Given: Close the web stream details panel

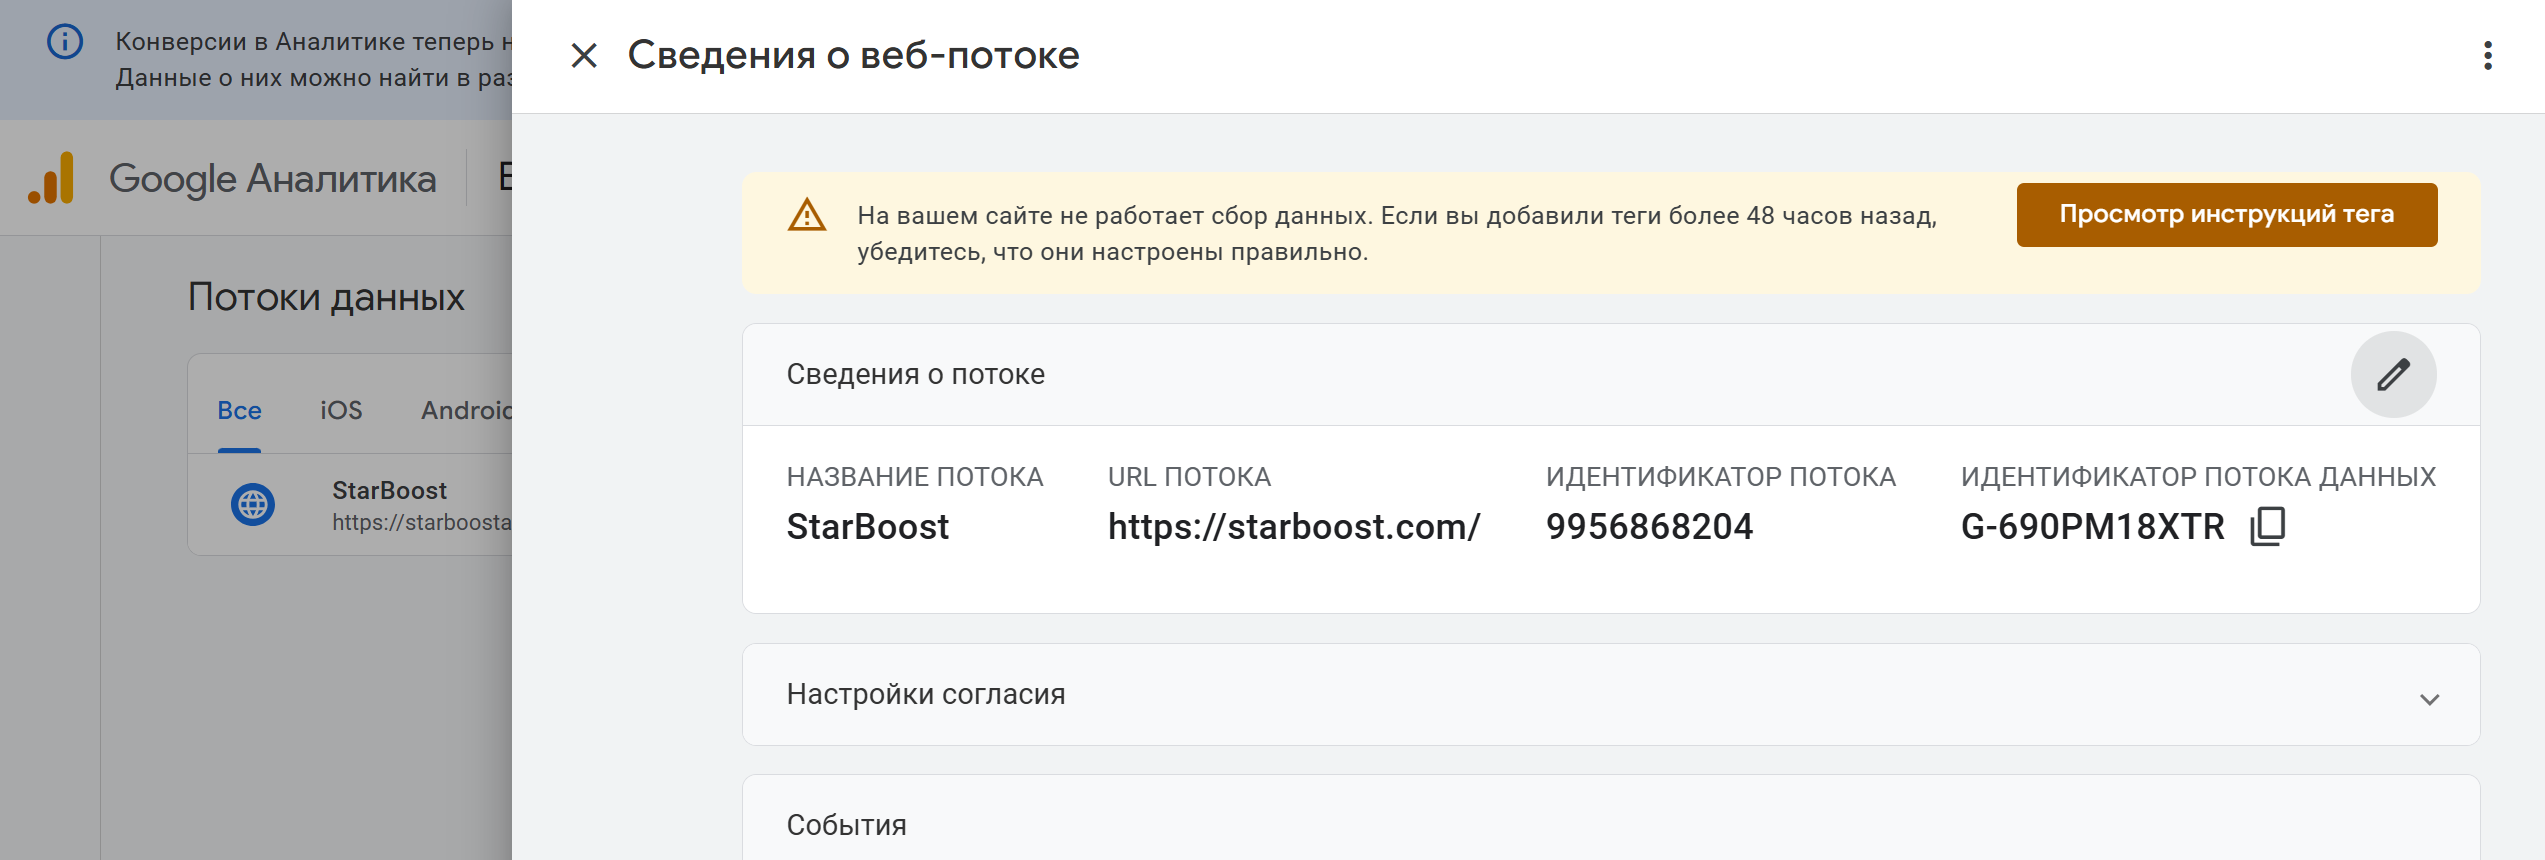Looking at the screenshot, I should [x=584, y=56].
